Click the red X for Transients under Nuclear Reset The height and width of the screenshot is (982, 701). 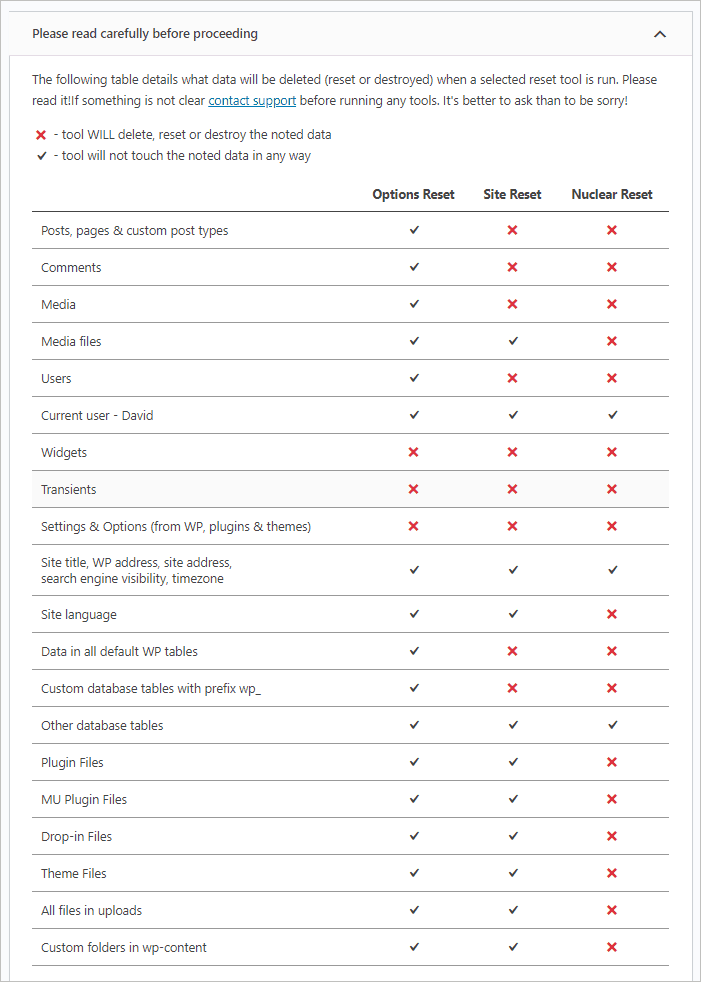pyautogui.click(x=611, y=489)
